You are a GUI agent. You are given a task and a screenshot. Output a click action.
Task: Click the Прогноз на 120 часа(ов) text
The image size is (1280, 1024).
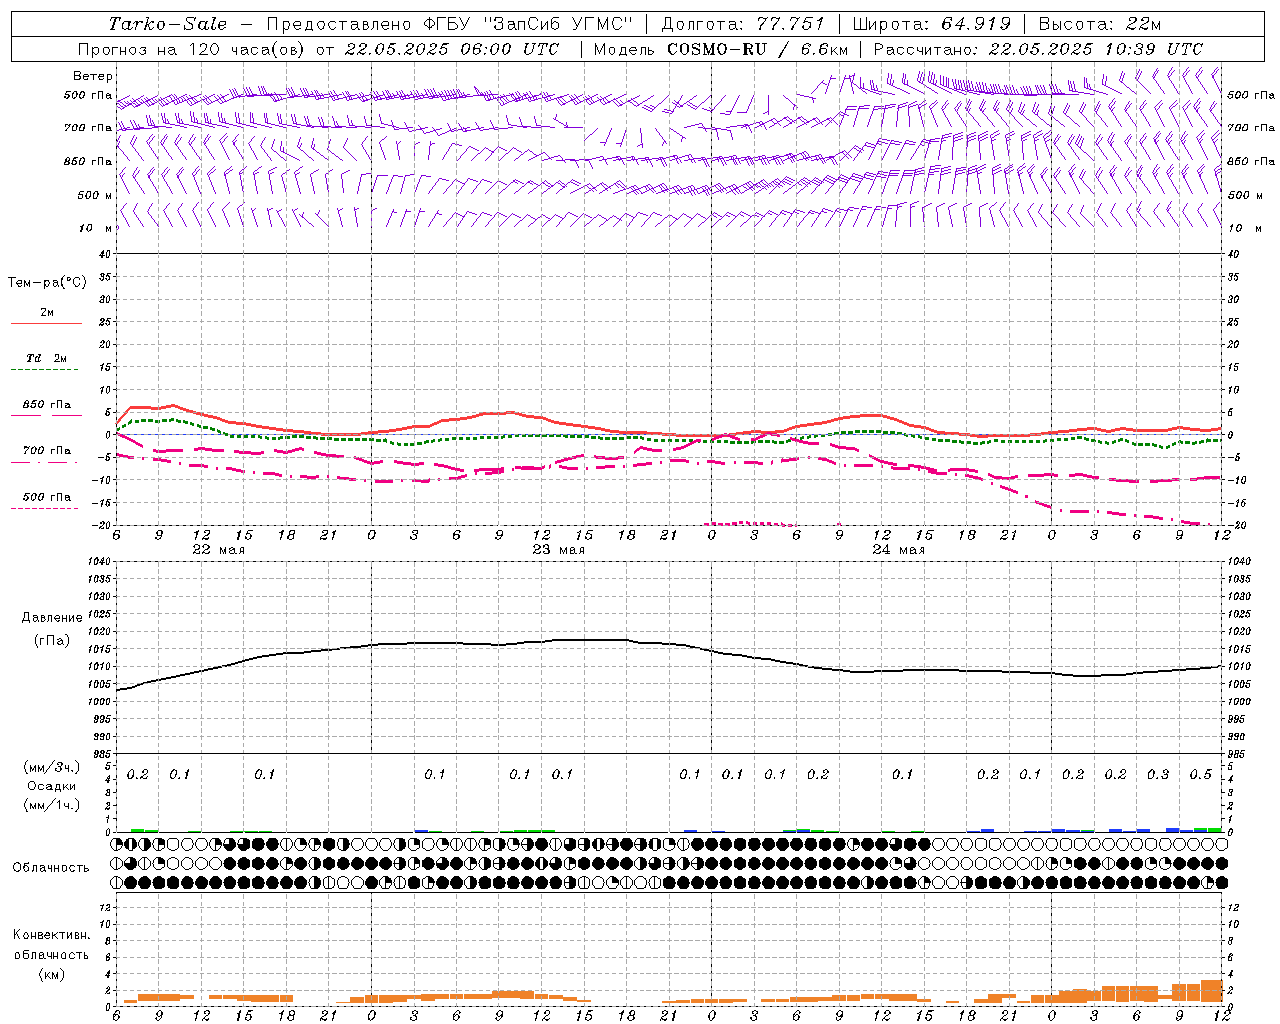click(192, 49)
